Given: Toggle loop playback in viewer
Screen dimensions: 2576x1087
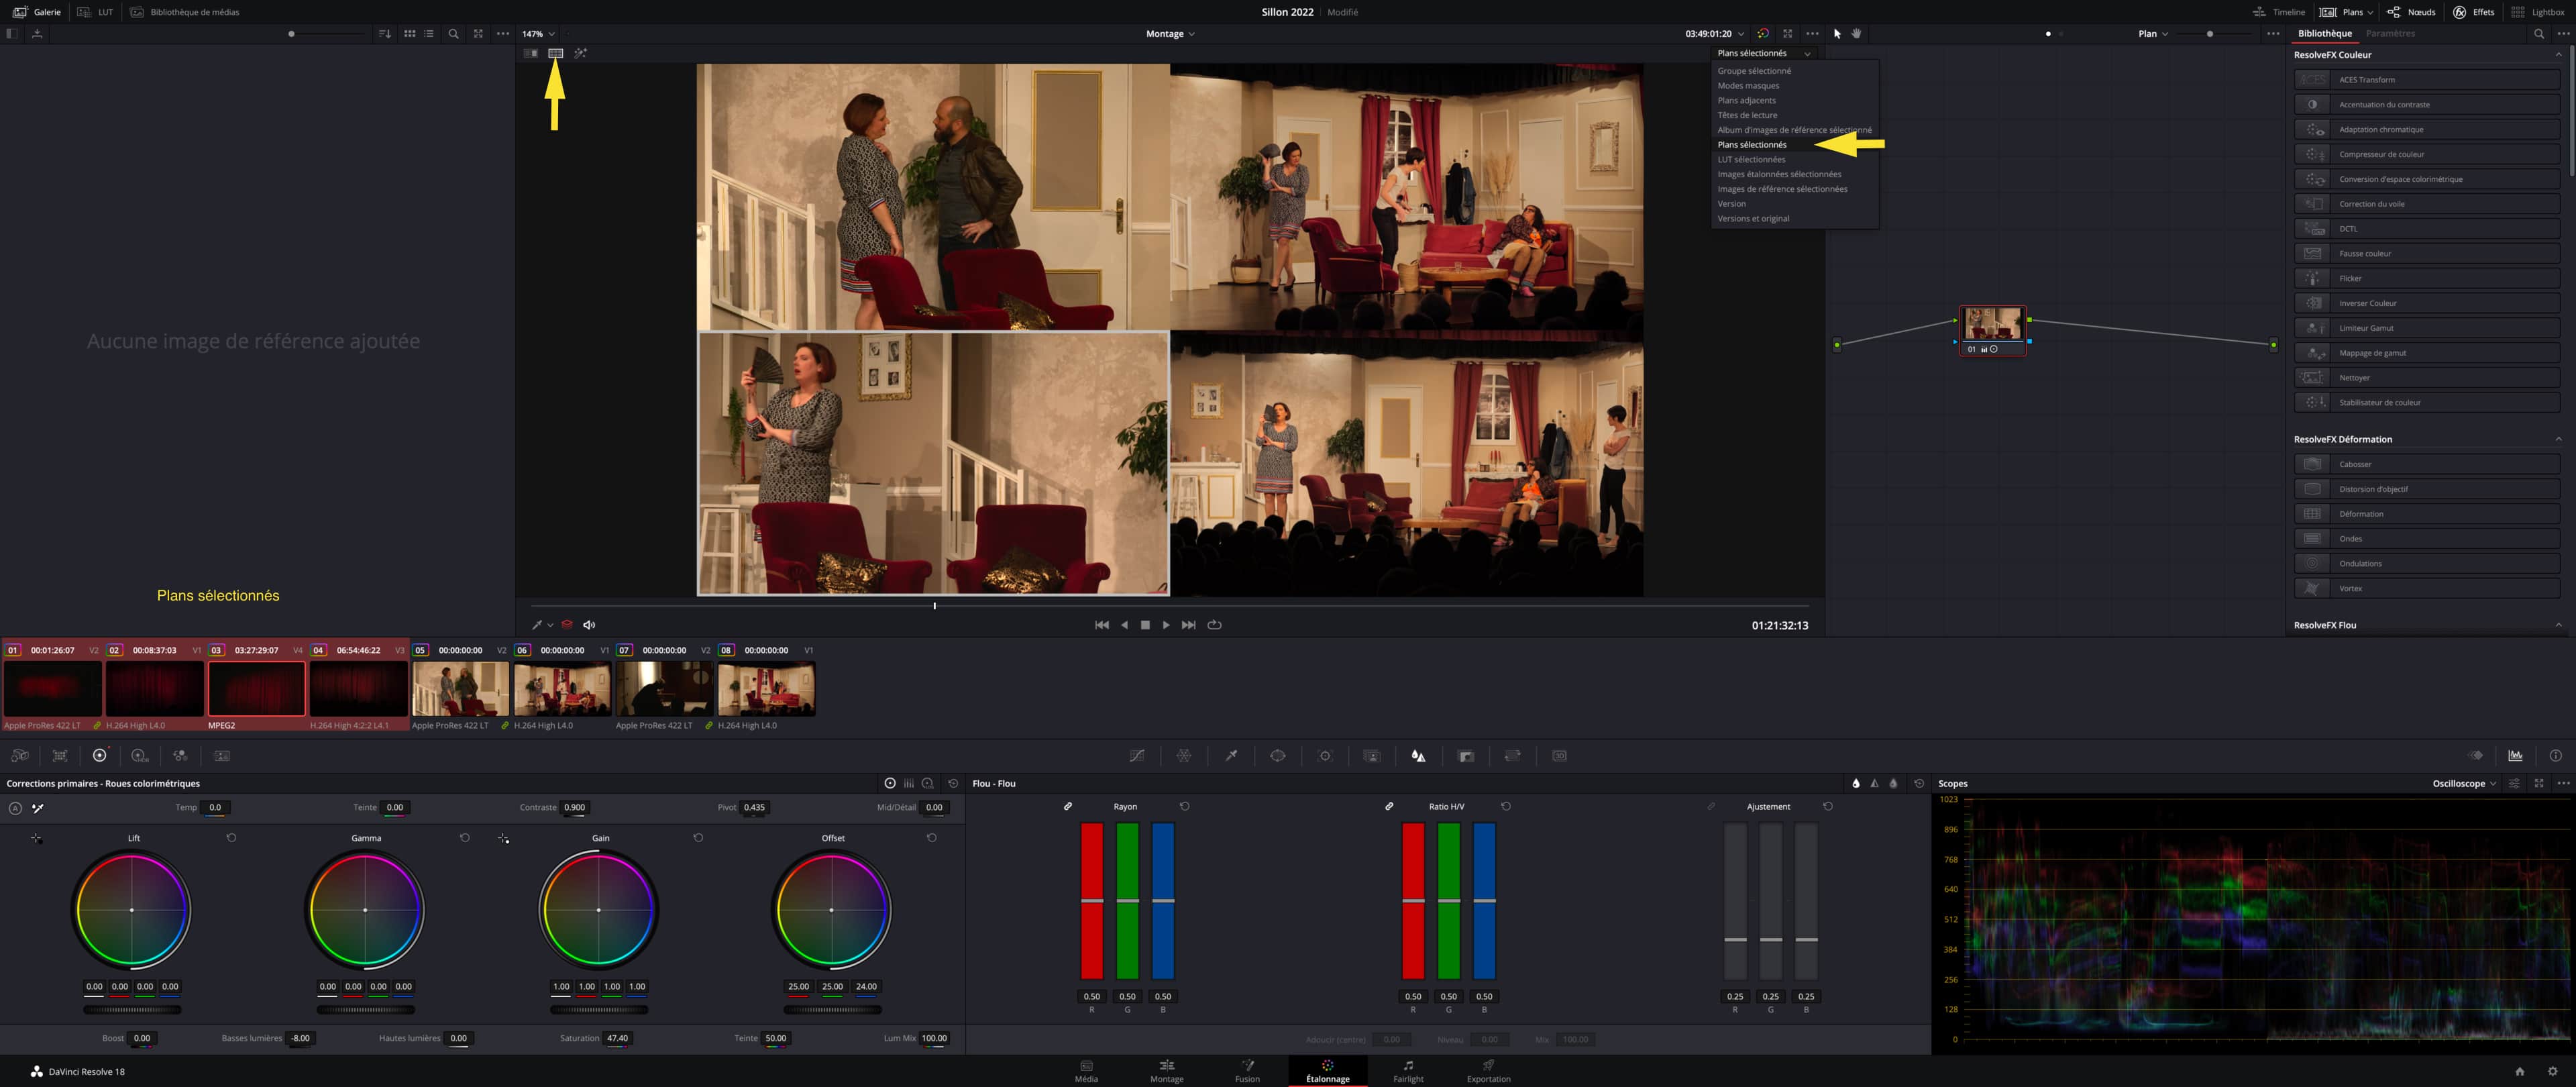Looking at the screenshot, I should 1214,625.
